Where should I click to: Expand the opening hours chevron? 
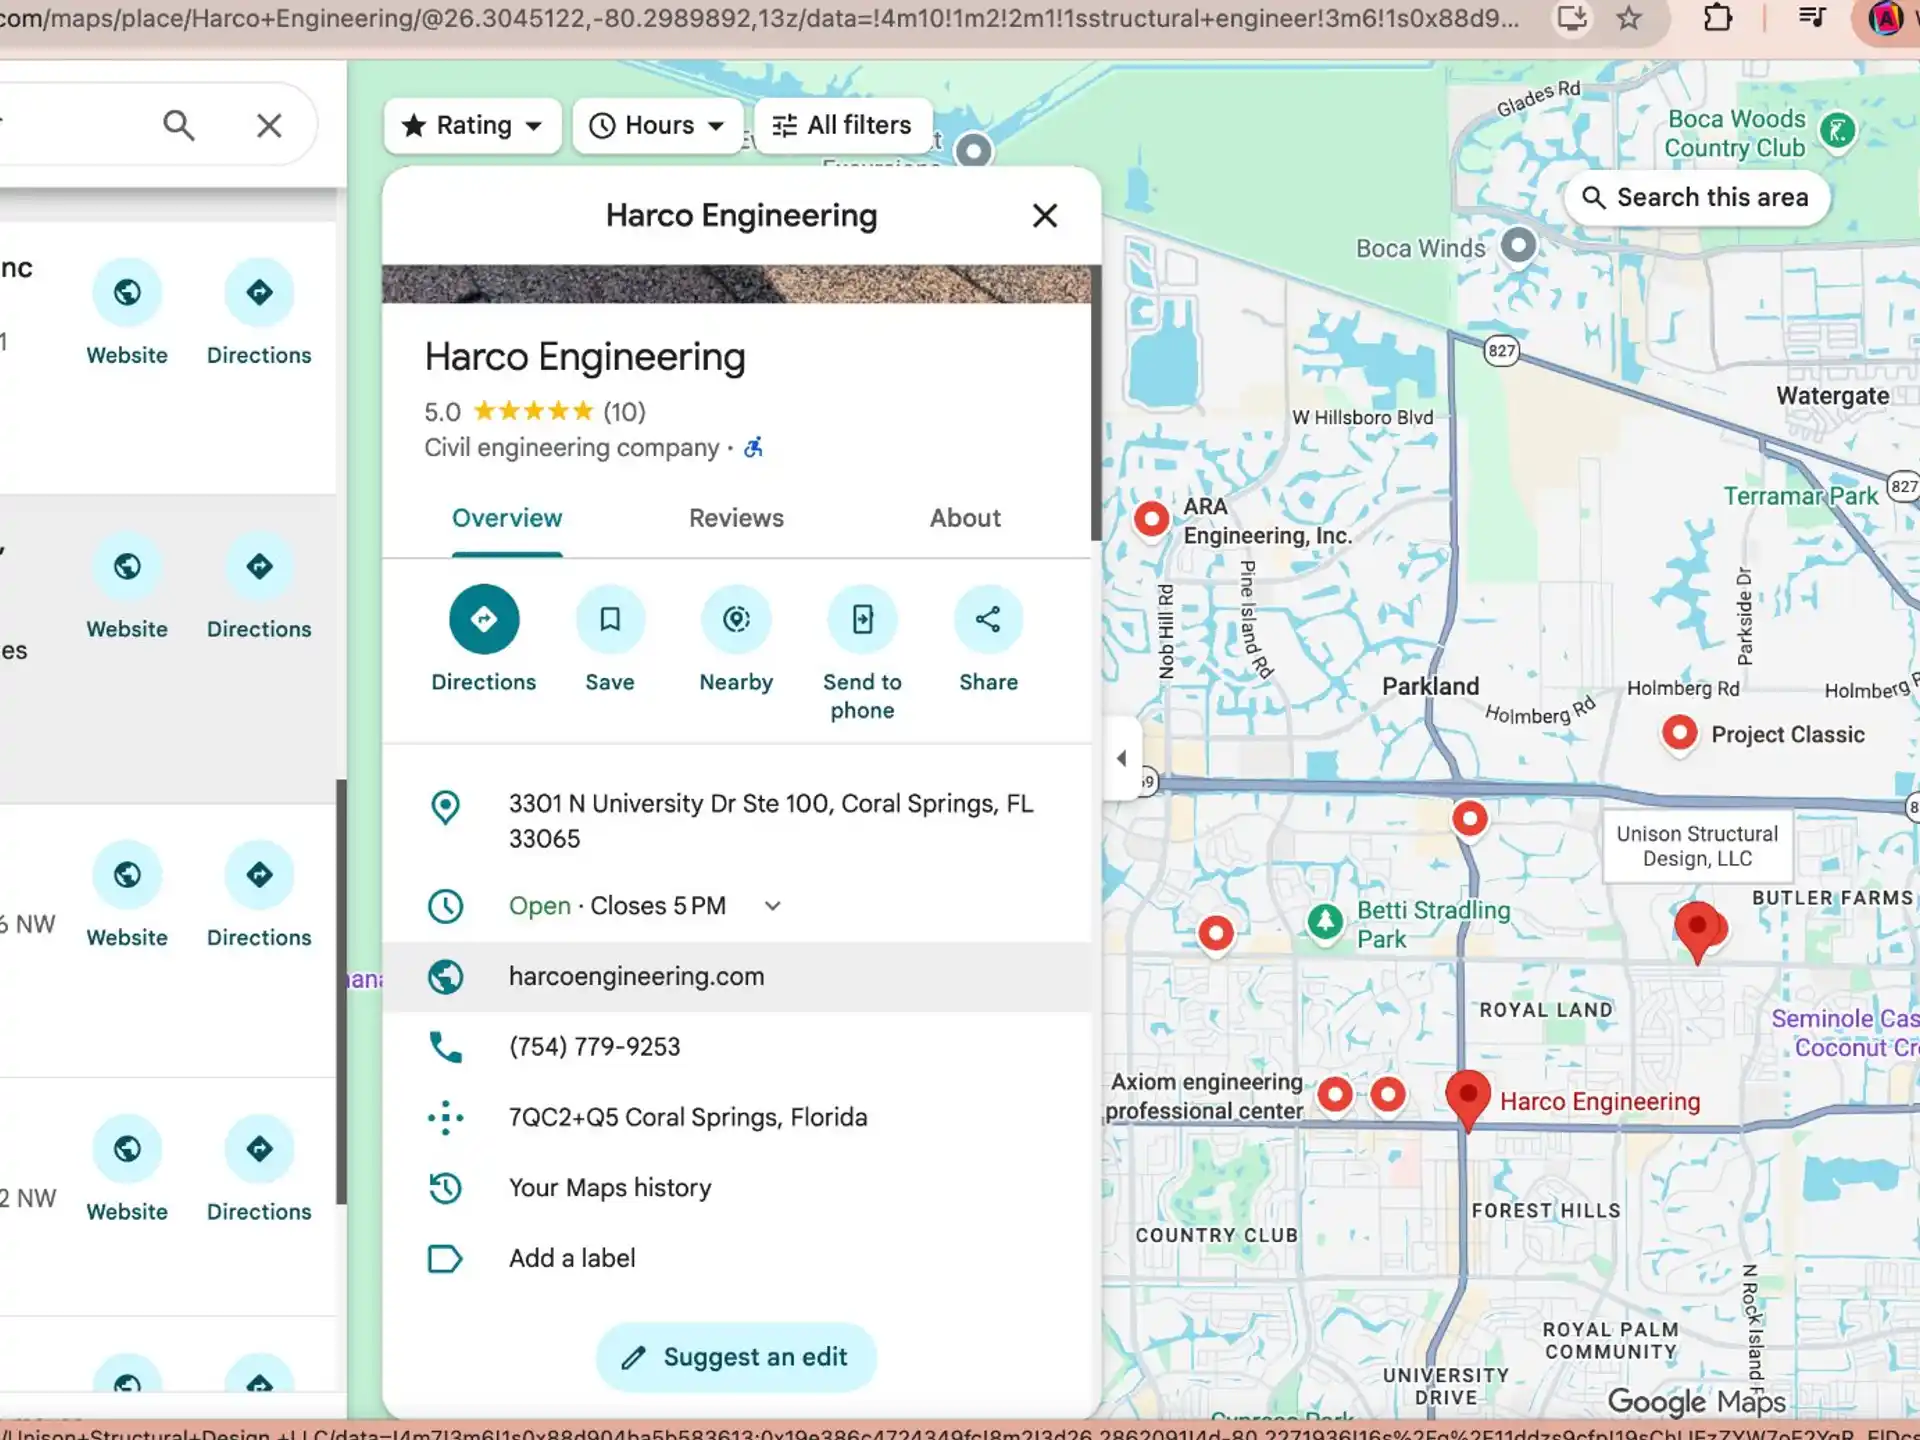click(x=772, y=906)
